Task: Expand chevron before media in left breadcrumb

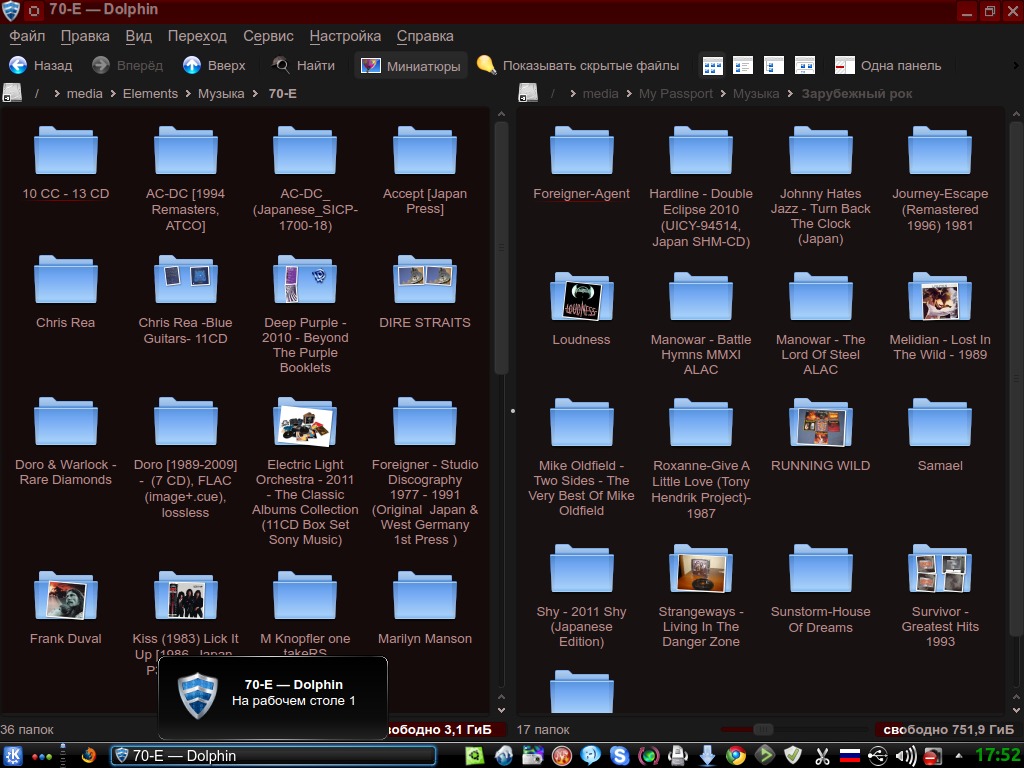Action: pos(57,93)
